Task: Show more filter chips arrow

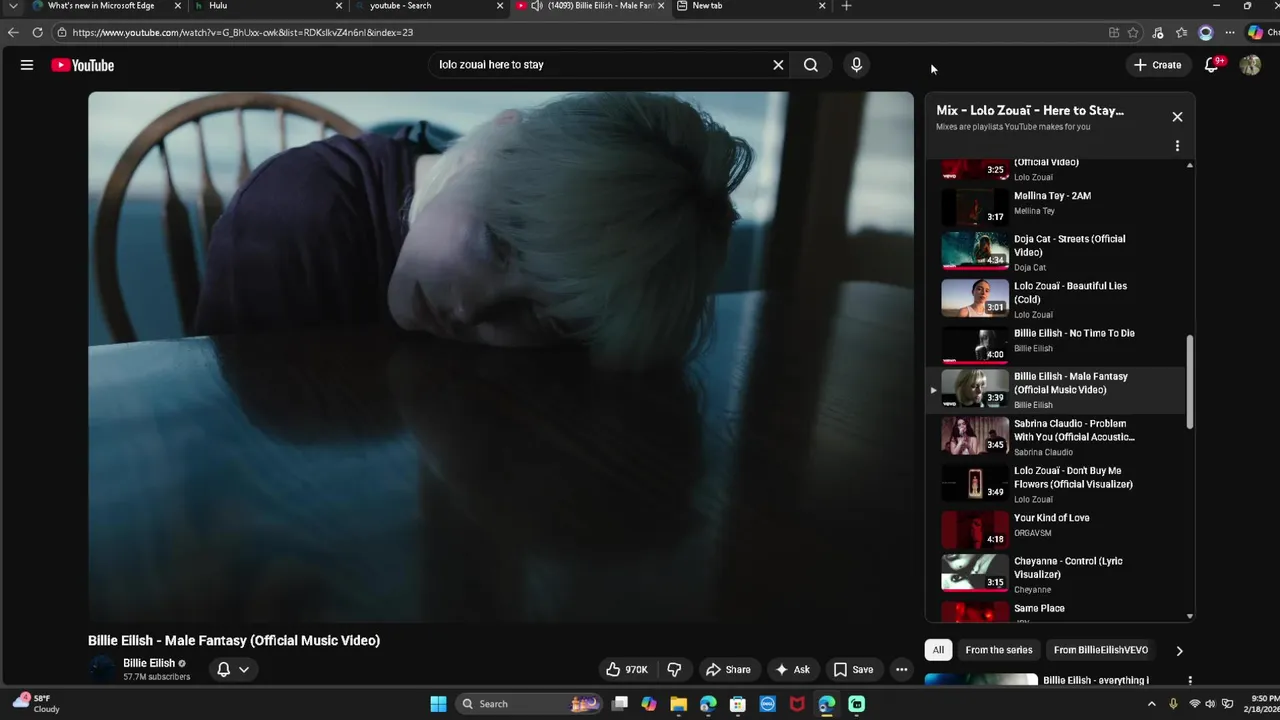Action: pyautogui.click(x=1179, y=651)
